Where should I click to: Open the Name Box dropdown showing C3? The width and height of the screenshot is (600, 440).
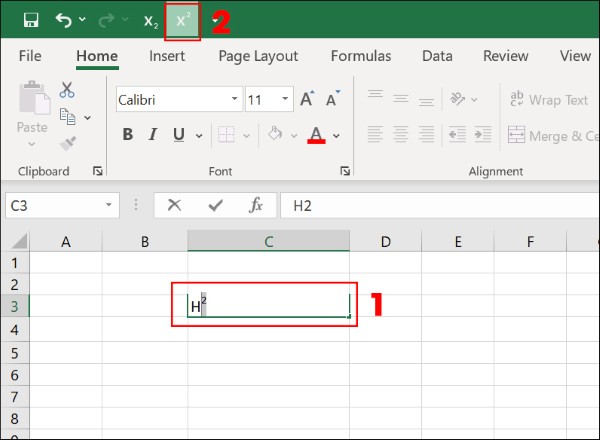tap(109, 205)
